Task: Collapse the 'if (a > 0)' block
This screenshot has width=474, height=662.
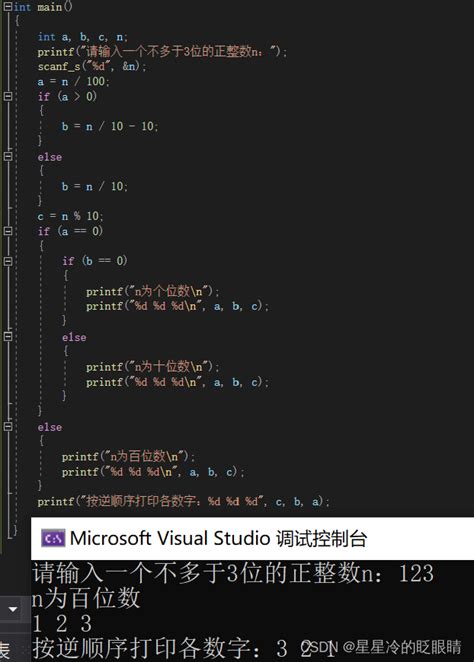Action: coord(8,96)
